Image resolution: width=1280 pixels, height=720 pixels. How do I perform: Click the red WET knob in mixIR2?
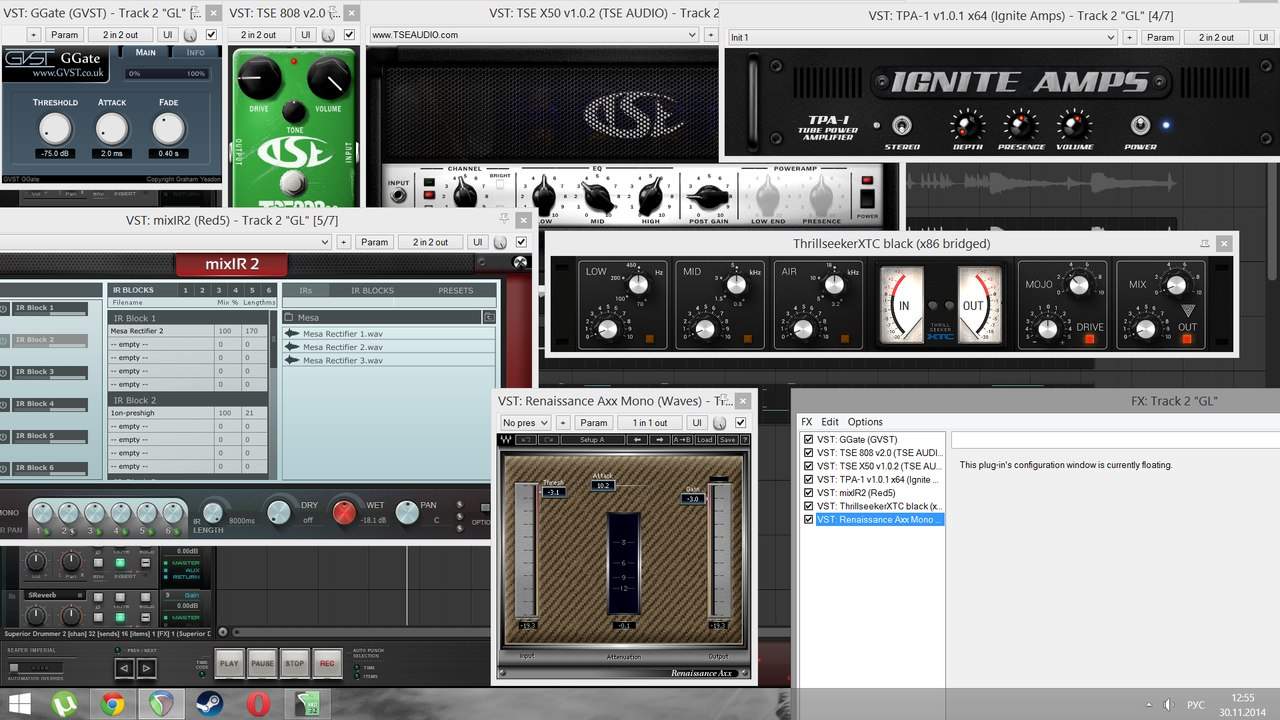coord(344,513)
